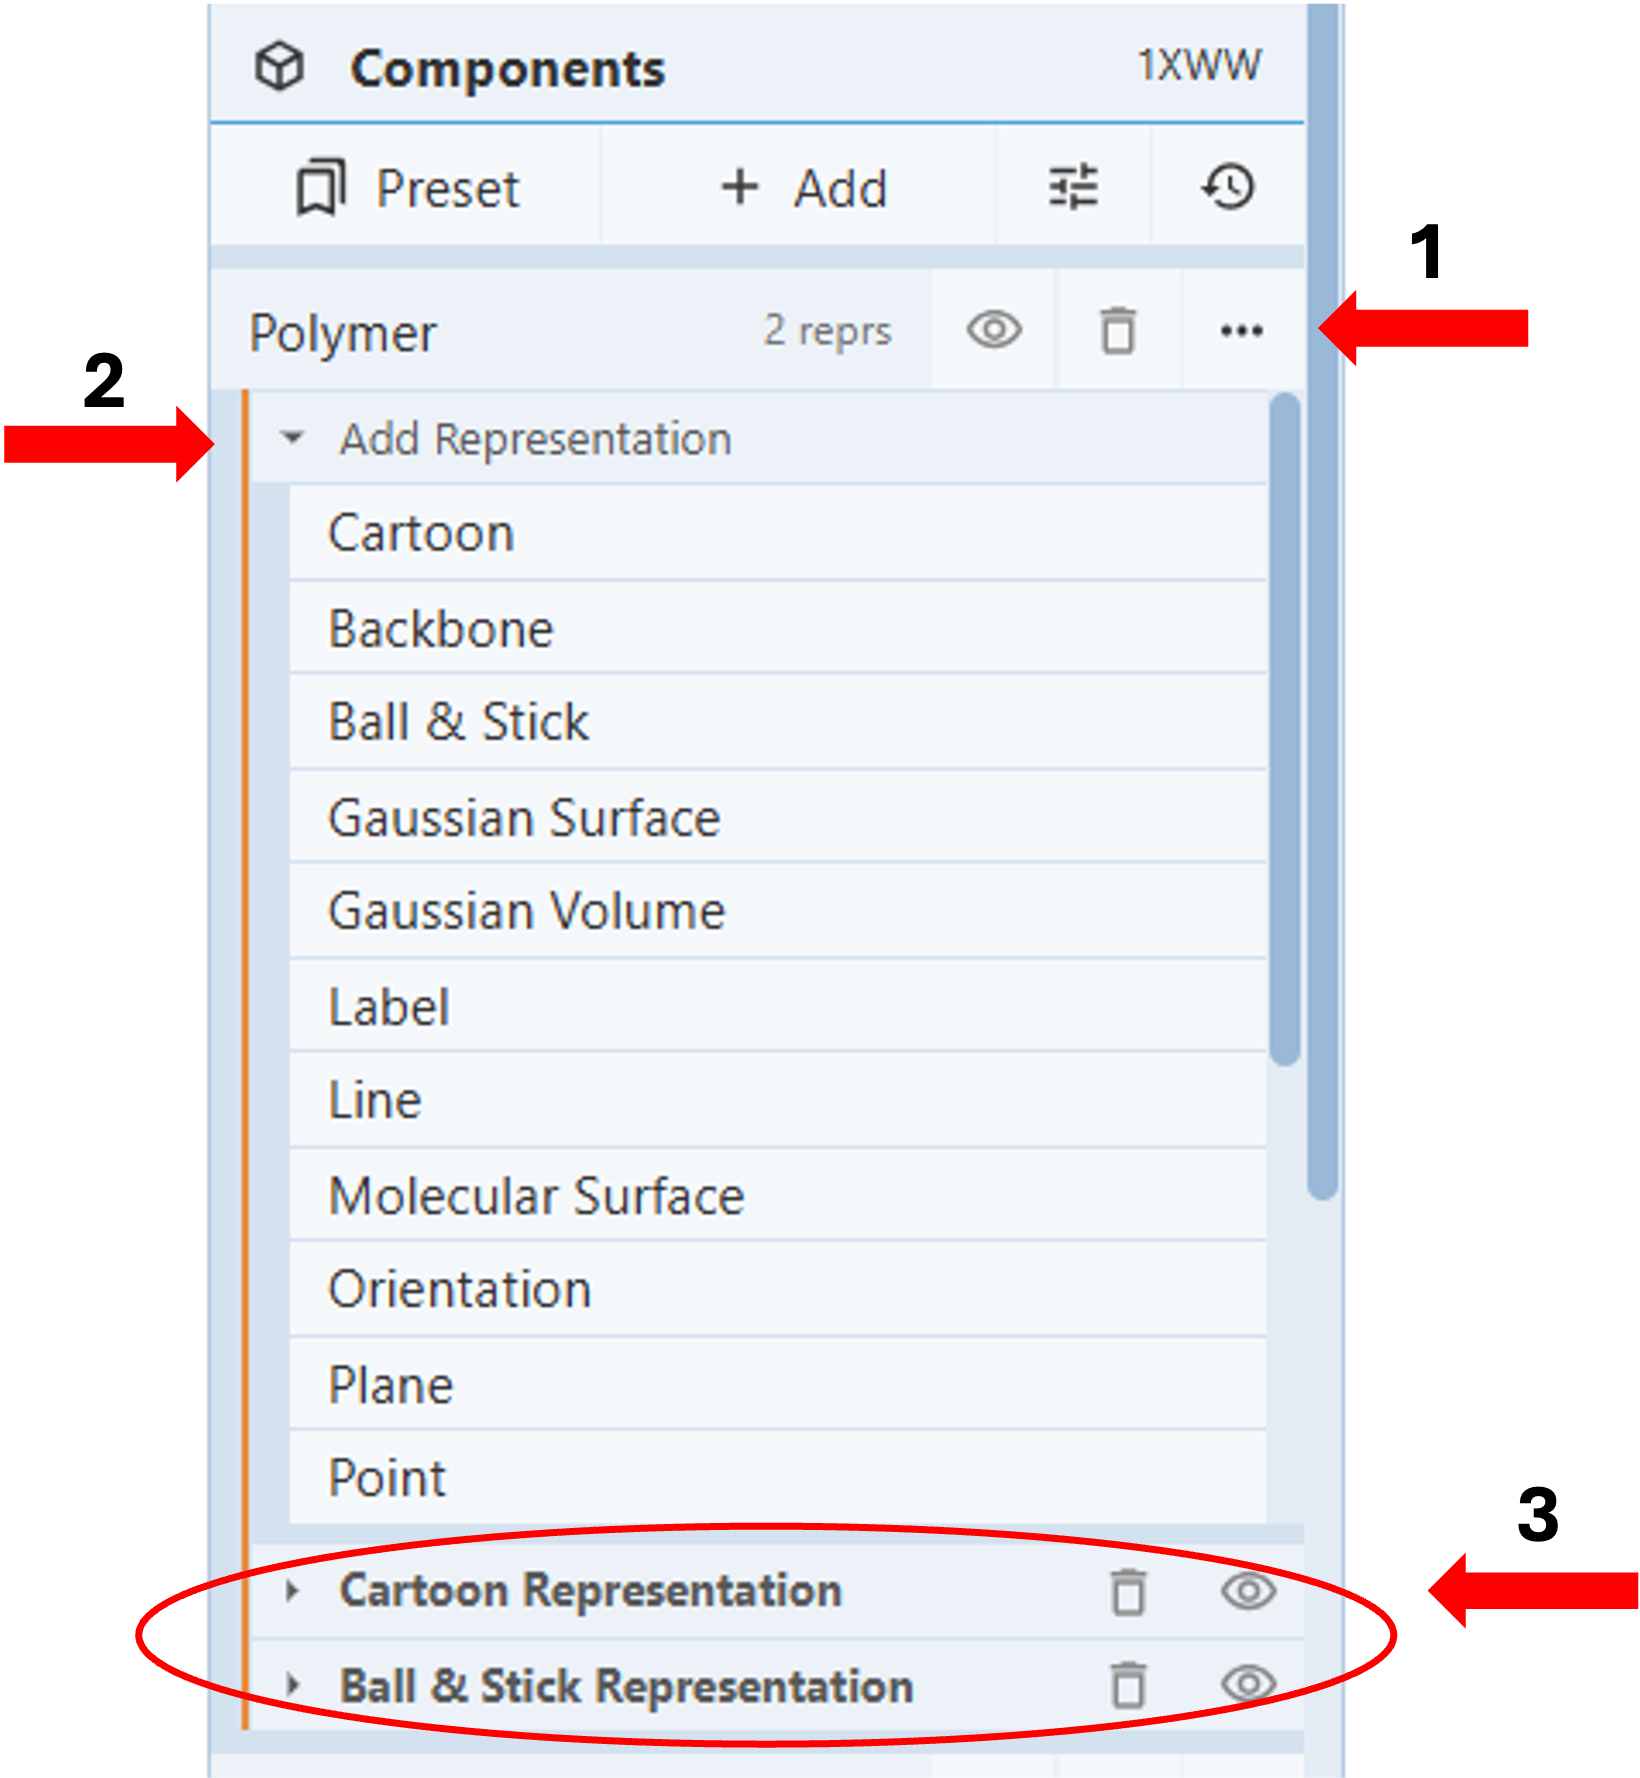Collapse the Add Representation list
This screenshot has height=1778, width=1640.
(292, 438)
